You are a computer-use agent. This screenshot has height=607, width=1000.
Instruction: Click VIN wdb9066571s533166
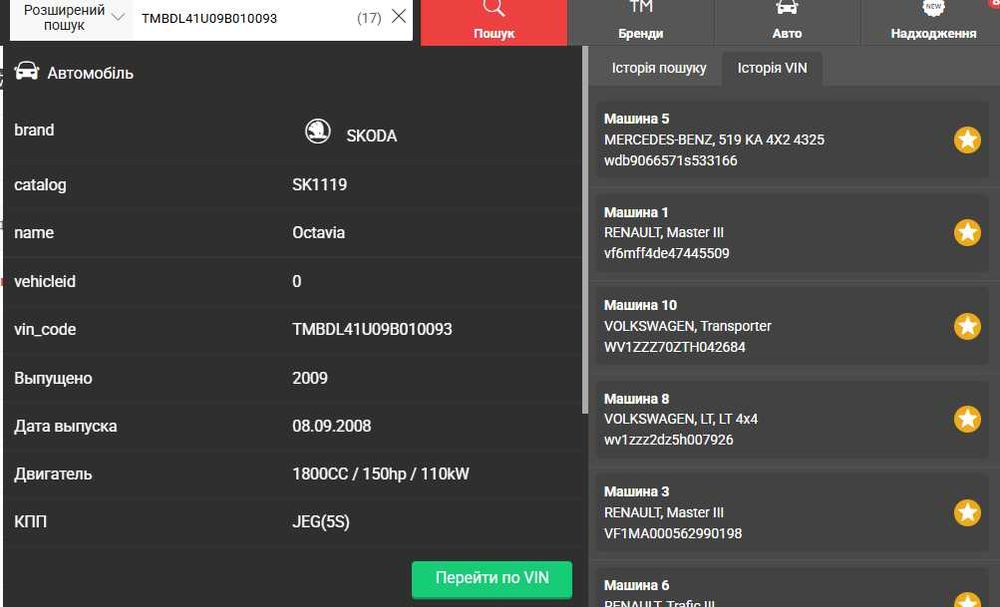[670, 161]
